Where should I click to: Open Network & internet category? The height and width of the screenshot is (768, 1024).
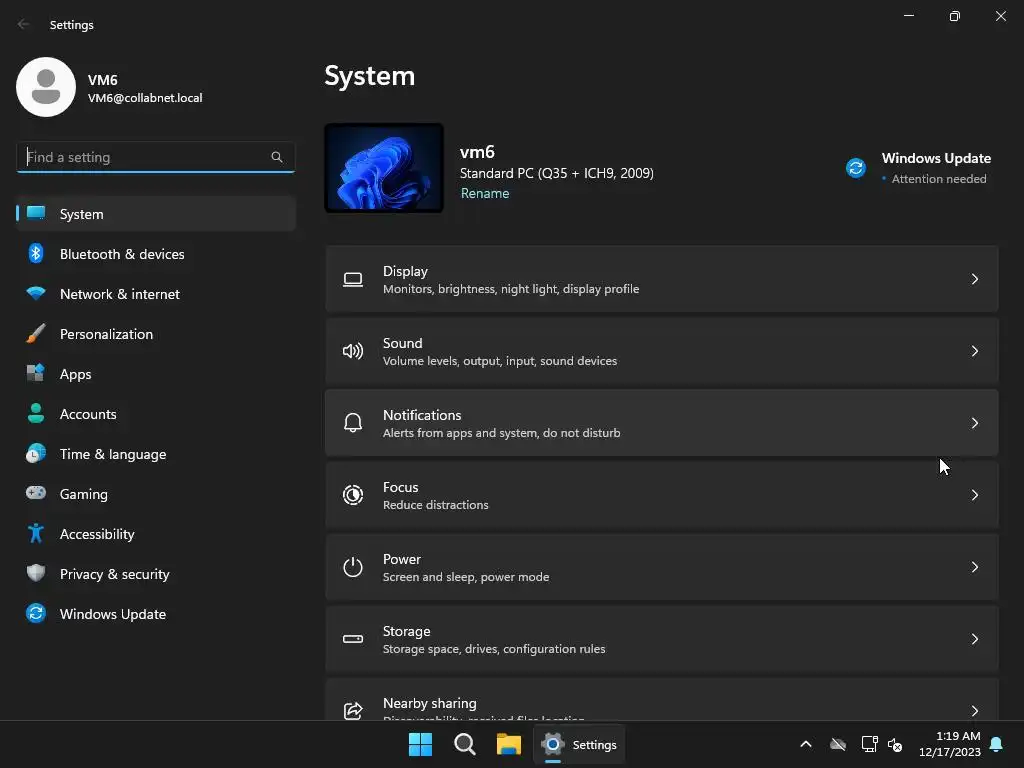coord(155,293)
